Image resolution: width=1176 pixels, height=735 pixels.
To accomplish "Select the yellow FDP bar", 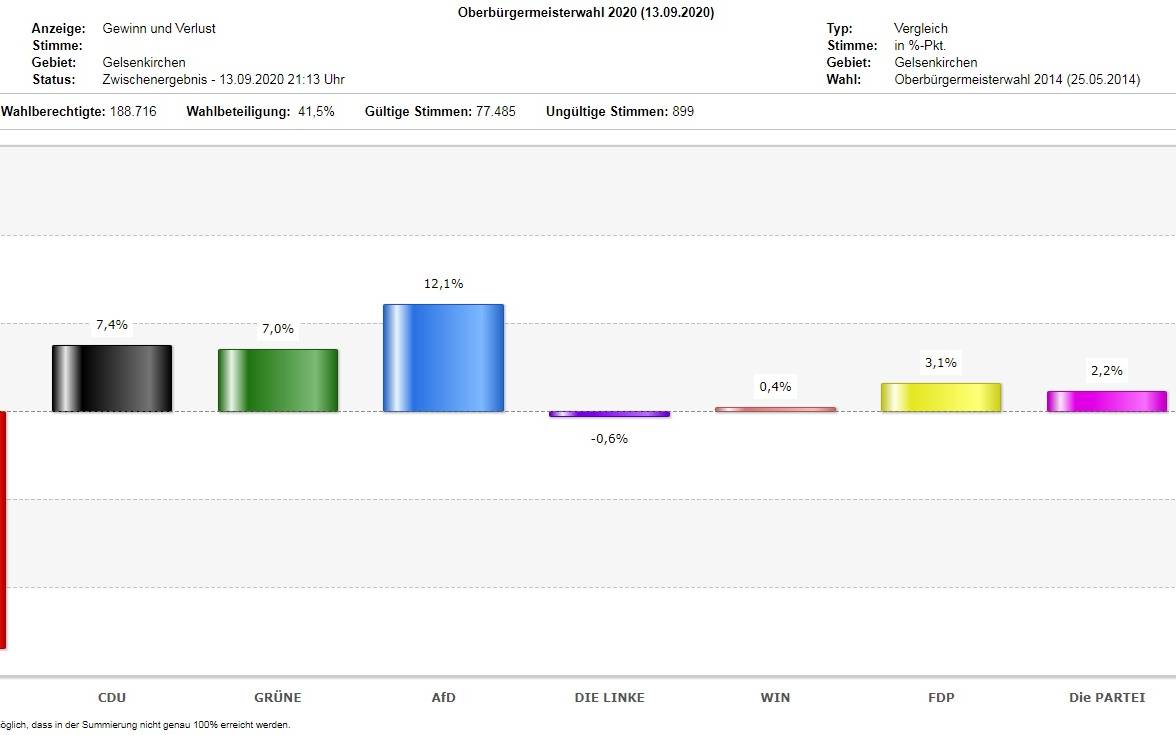I will [x=940, y=397].
